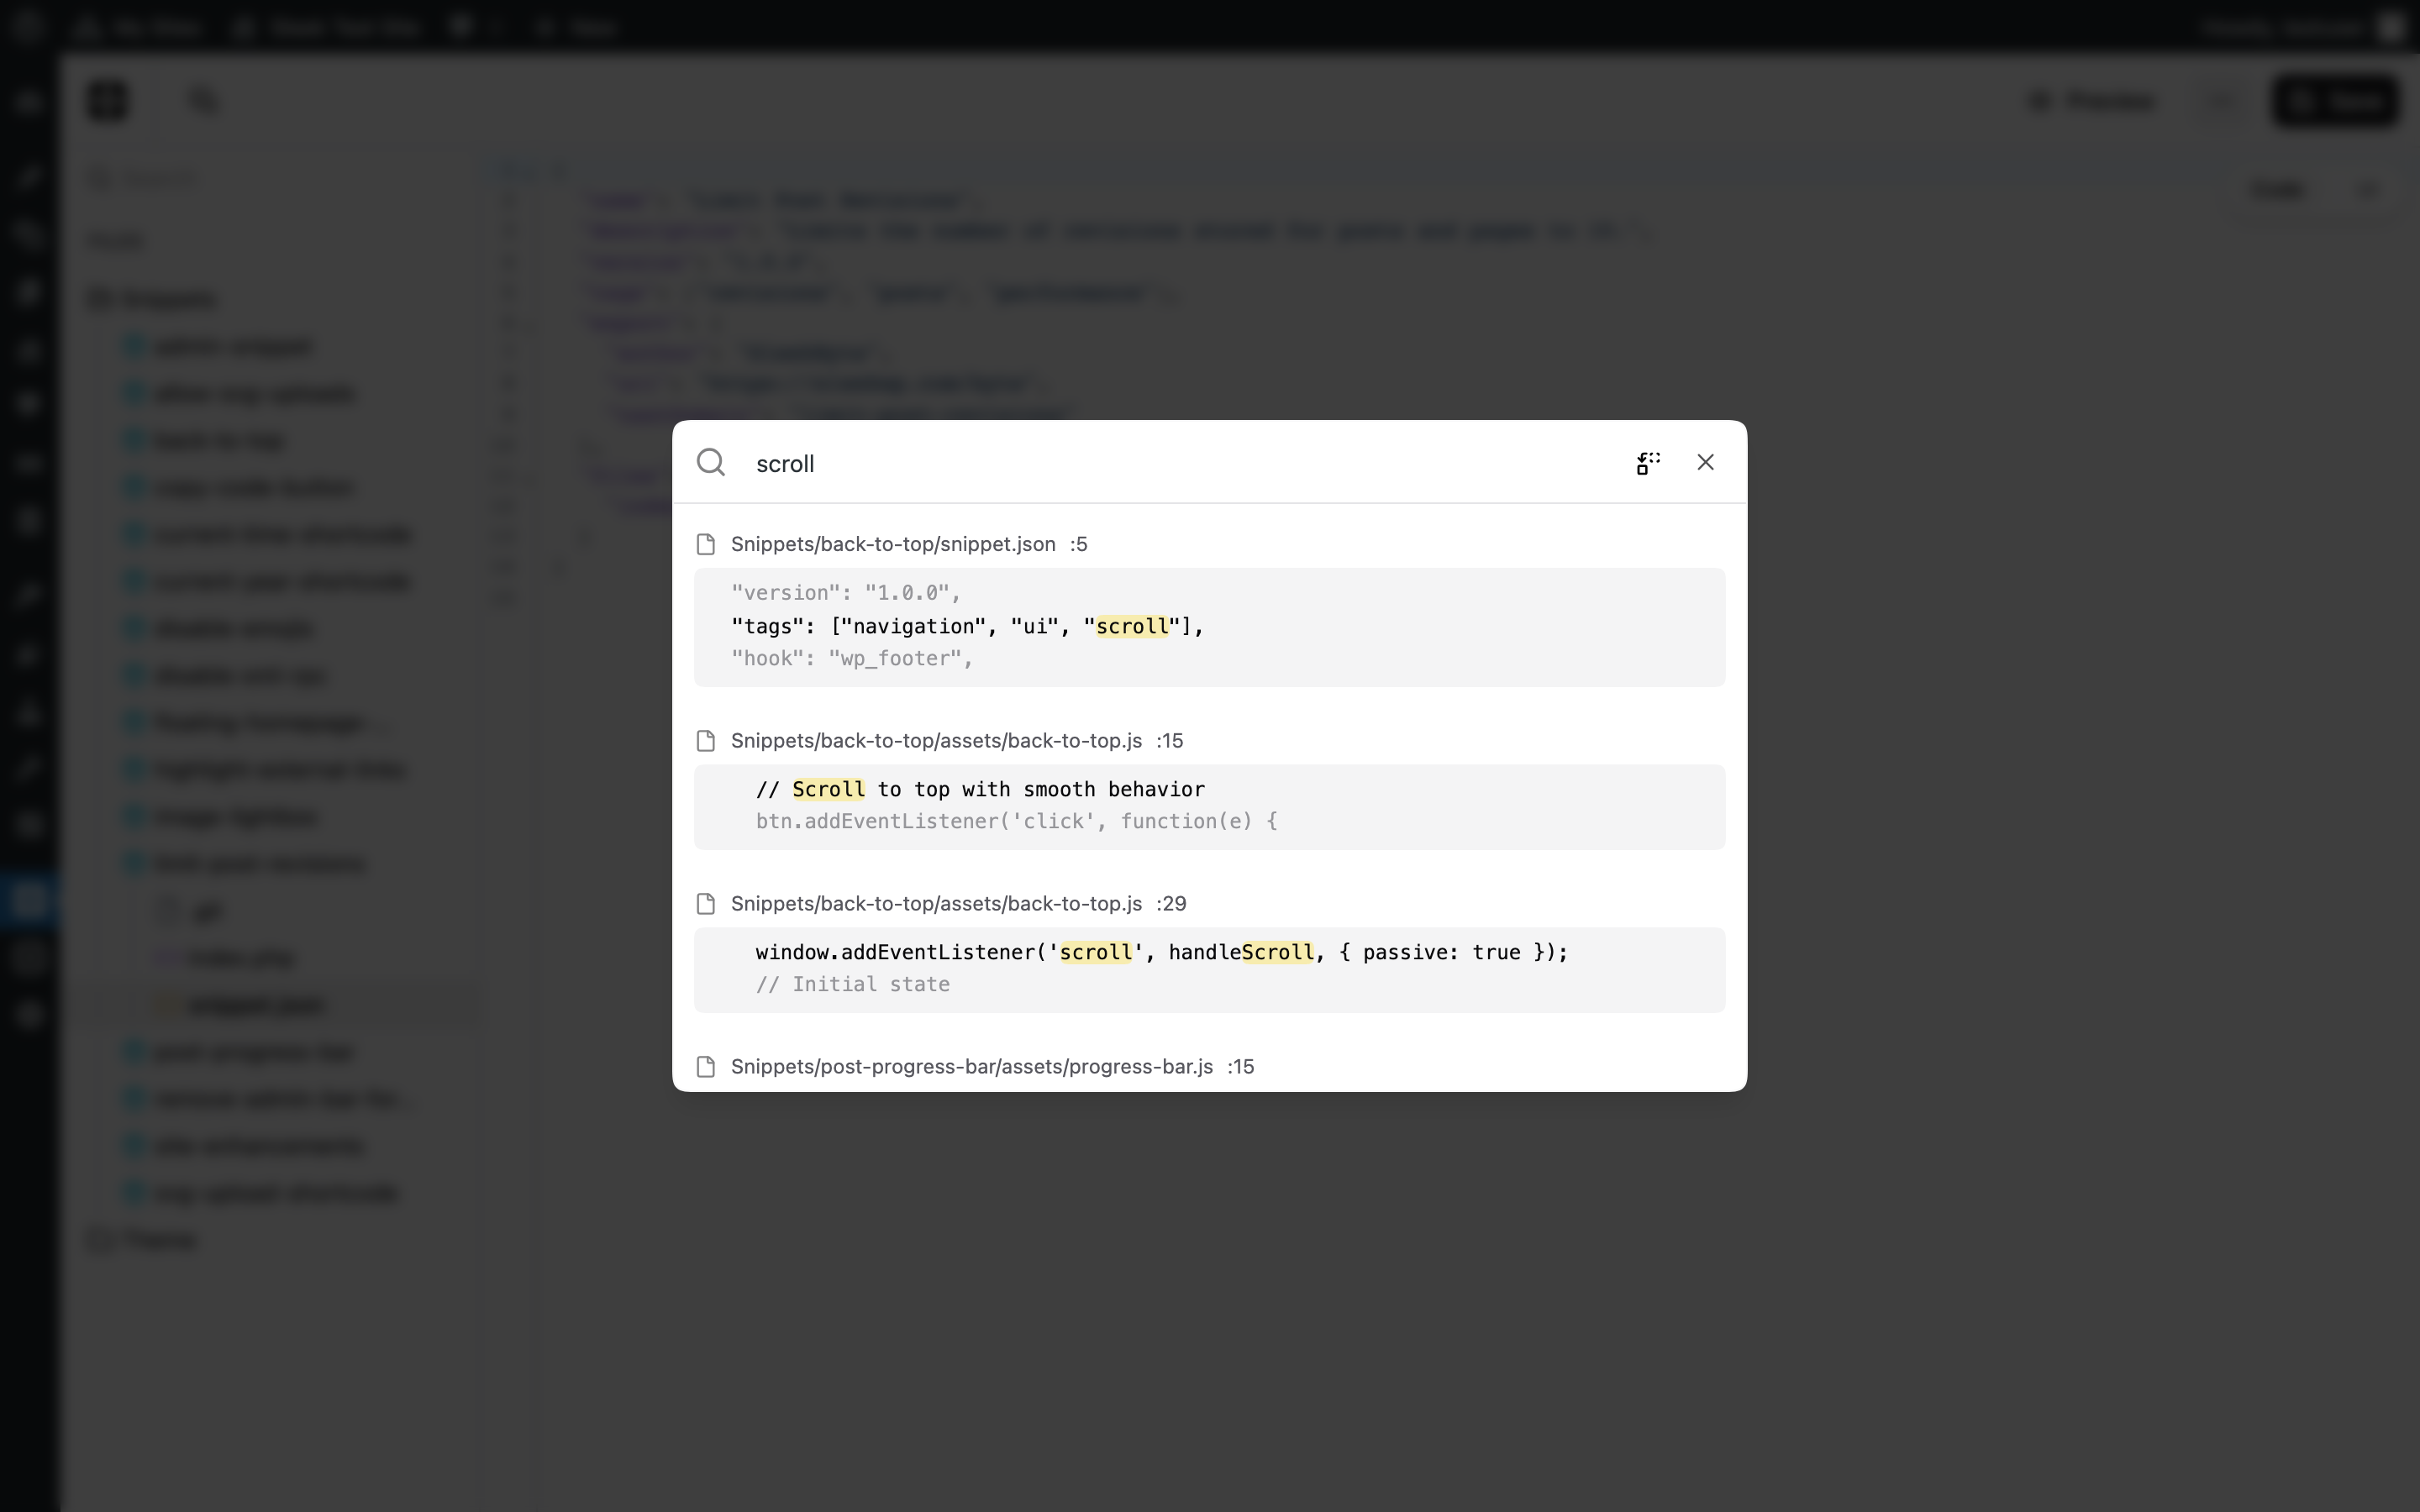Open the dropdown left of the dark top-right button
The width and height of the screenshot is (2420, 1512).
[x=2219, y=101]
